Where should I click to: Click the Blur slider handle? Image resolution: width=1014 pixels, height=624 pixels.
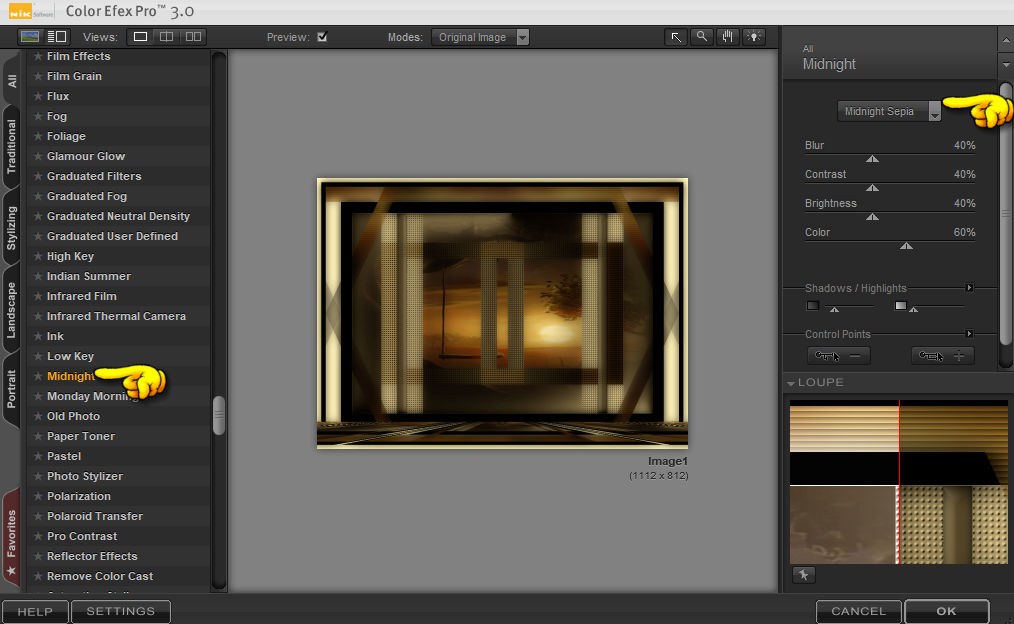(872, 158)
